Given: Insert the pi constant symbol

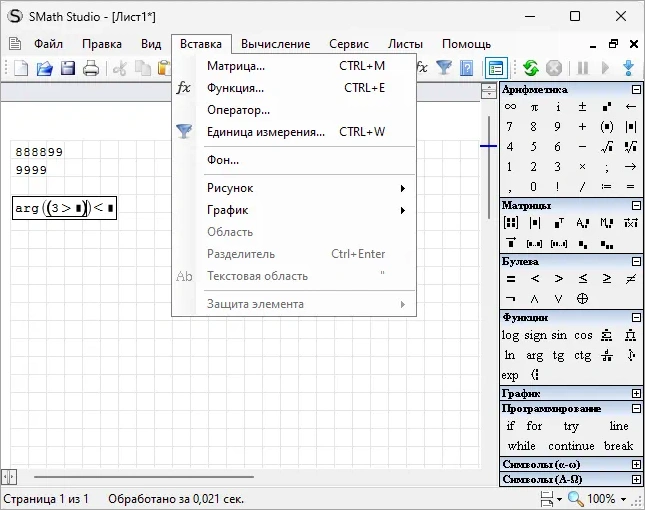Looking at the screenshot, I should (534, 107).
